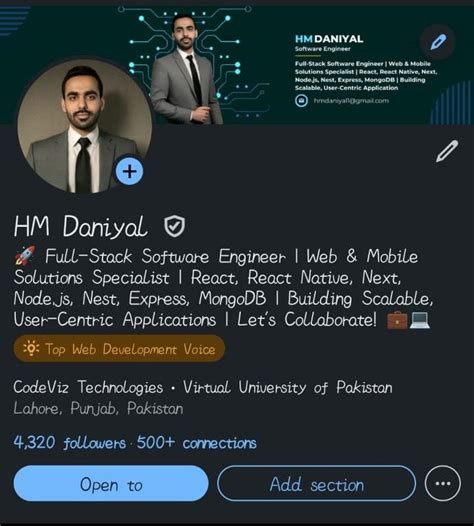Click the rocket emoji in headline
474x526 pixels.
[x=25, y=256]
